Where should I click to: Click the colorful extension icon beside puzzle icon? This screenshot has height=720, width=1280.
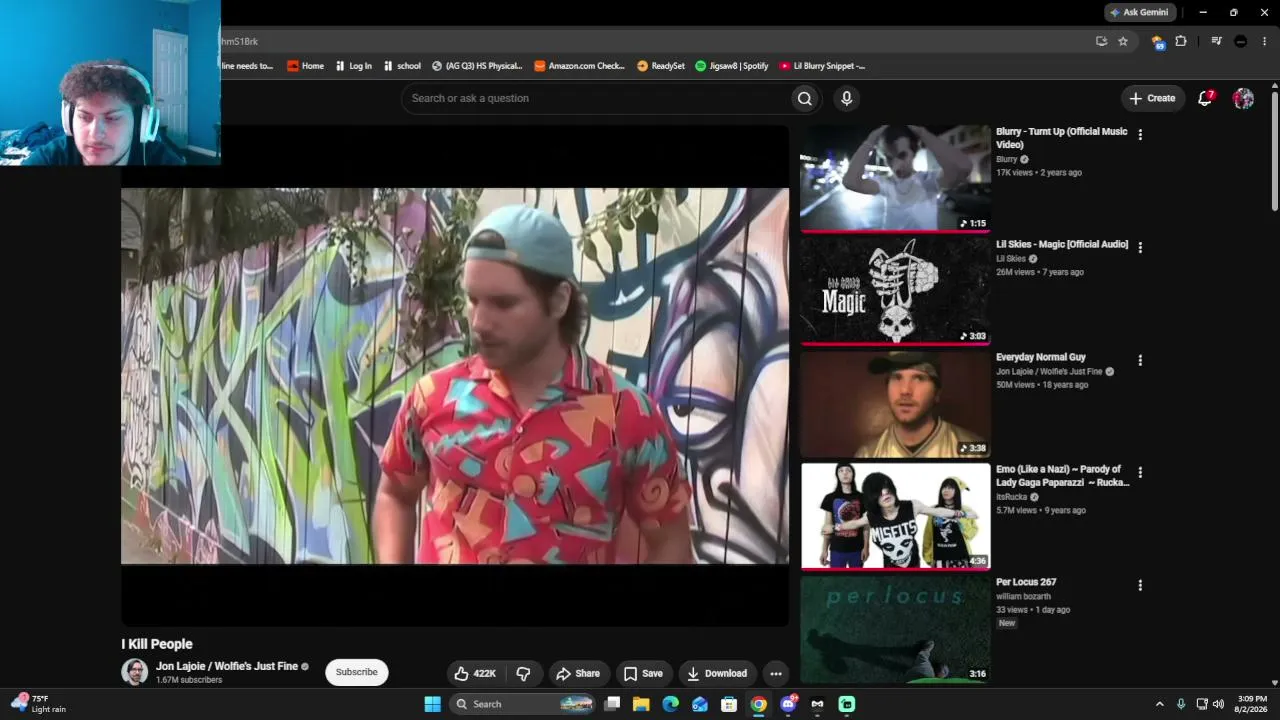pos(1158,41)
